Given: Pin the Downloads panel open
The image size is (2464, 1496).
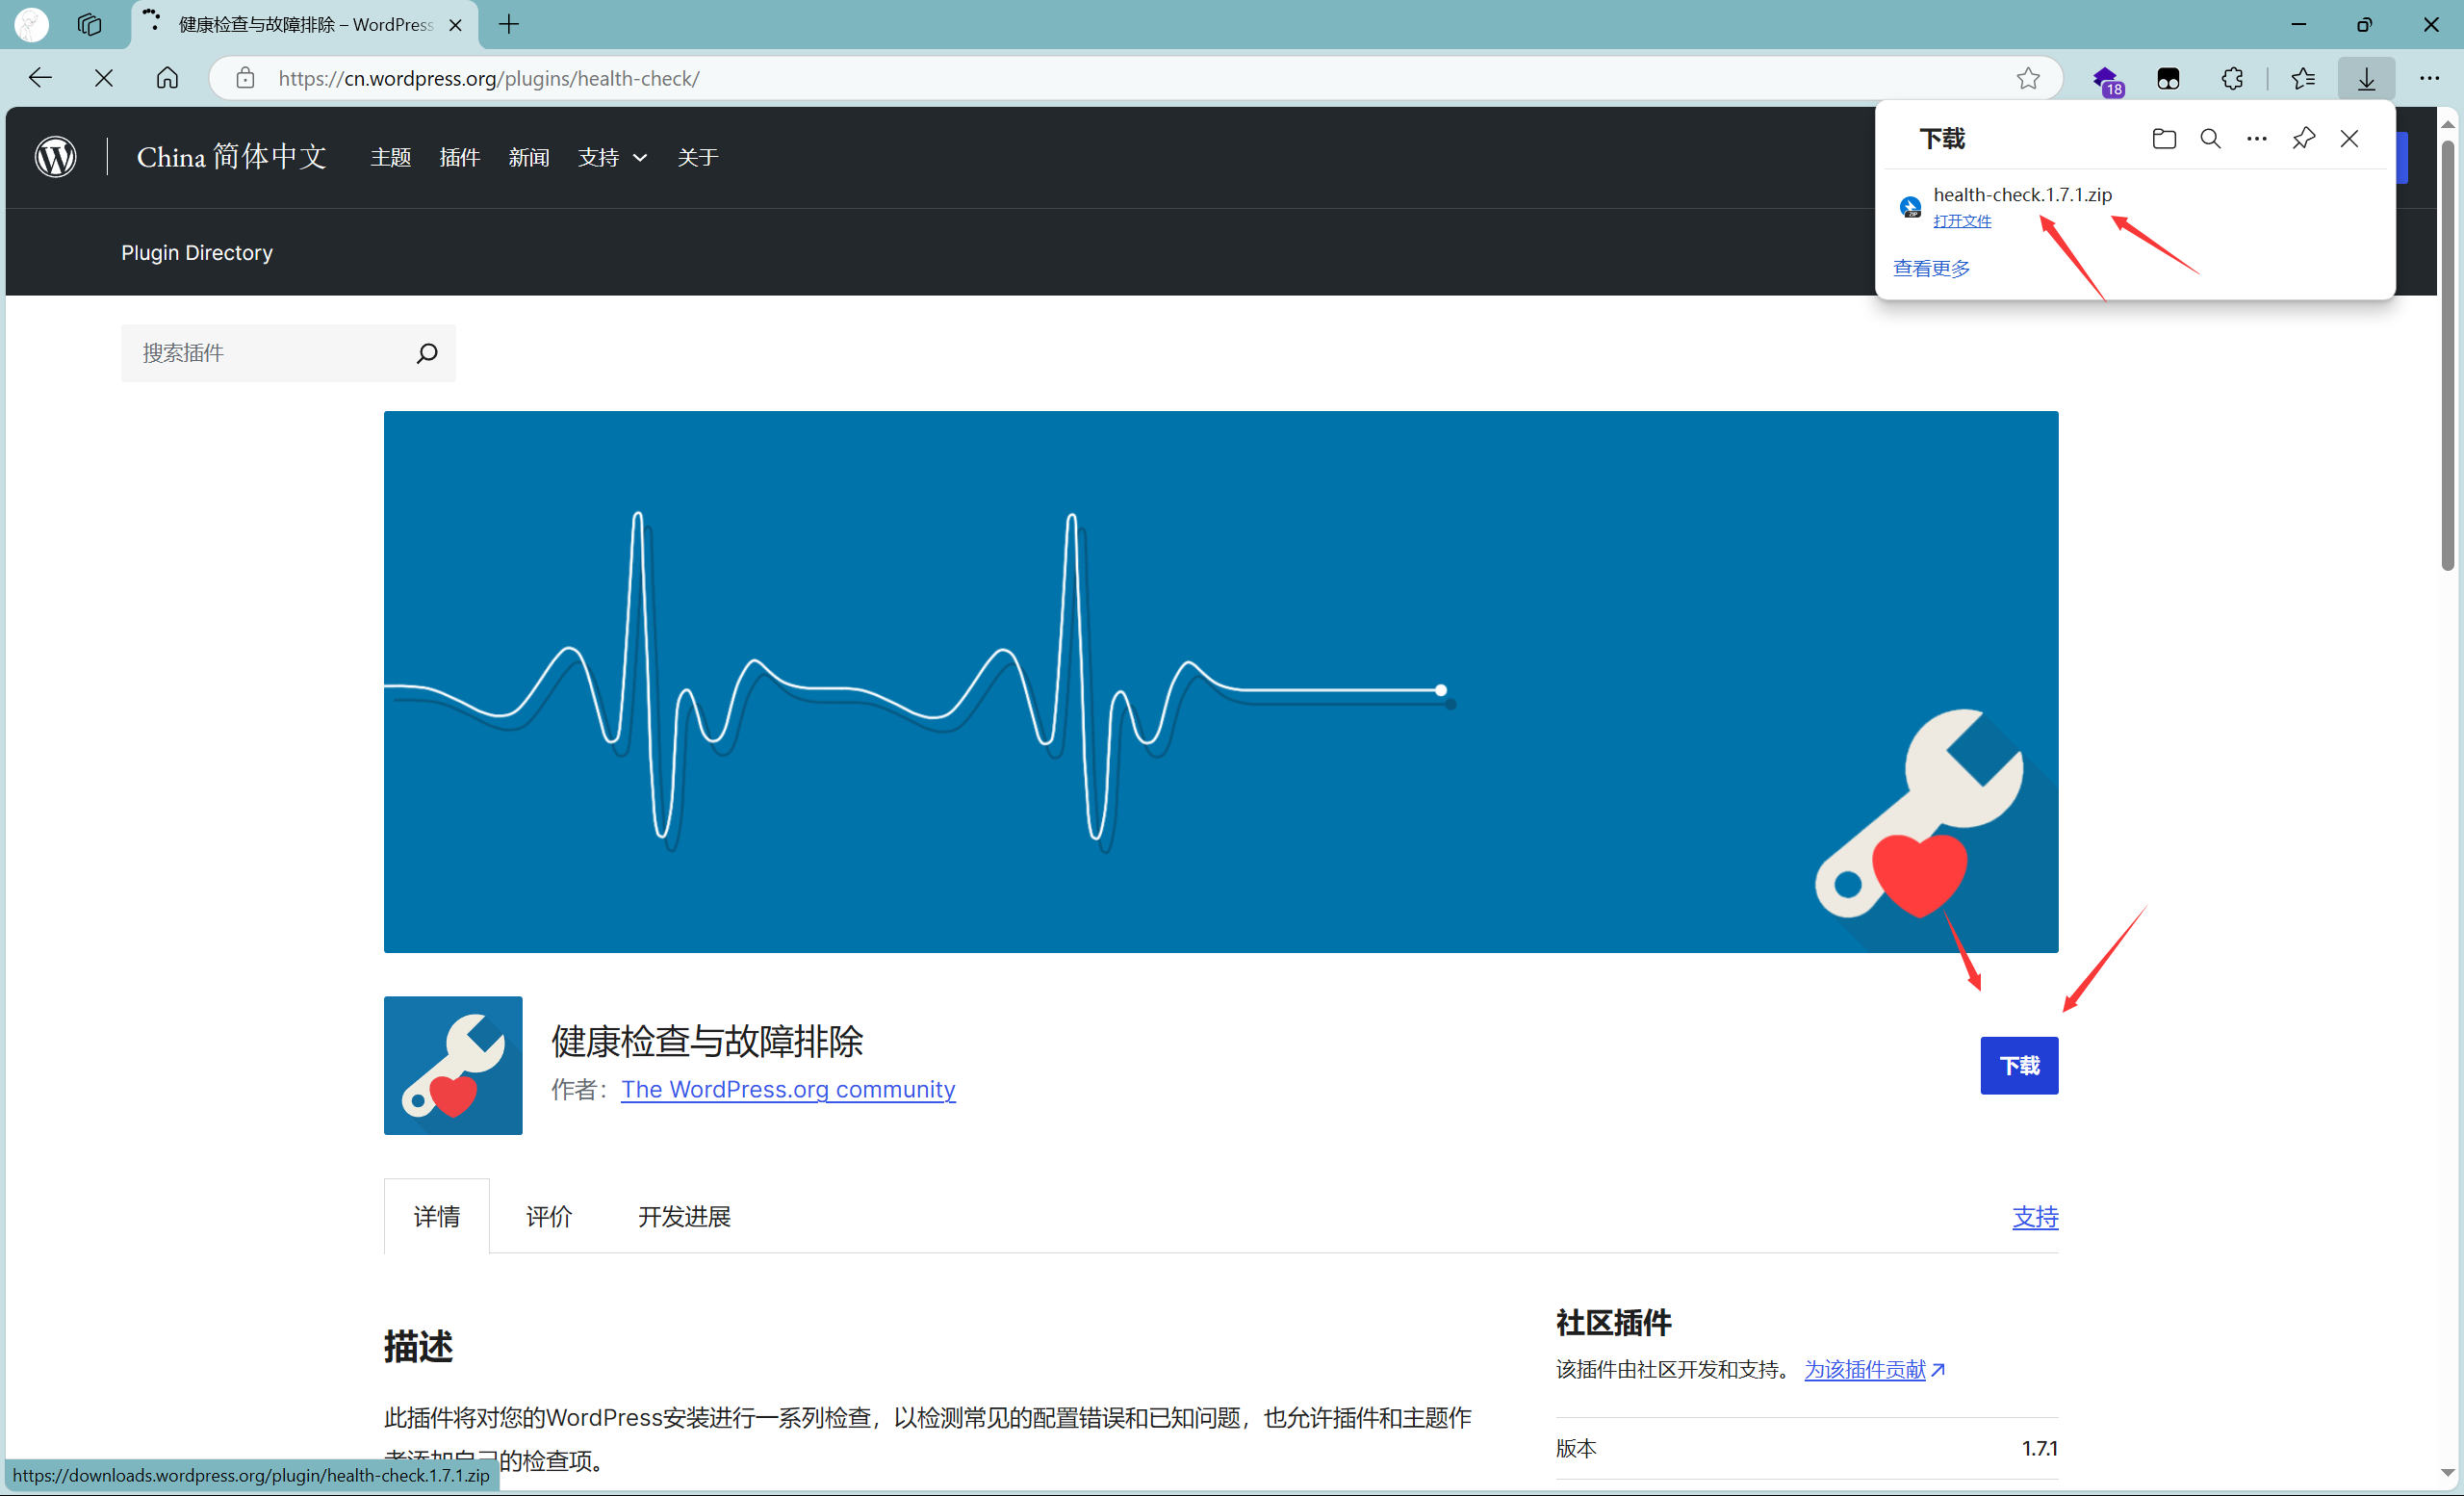Looking at the screenshot, I should 2303,138.
